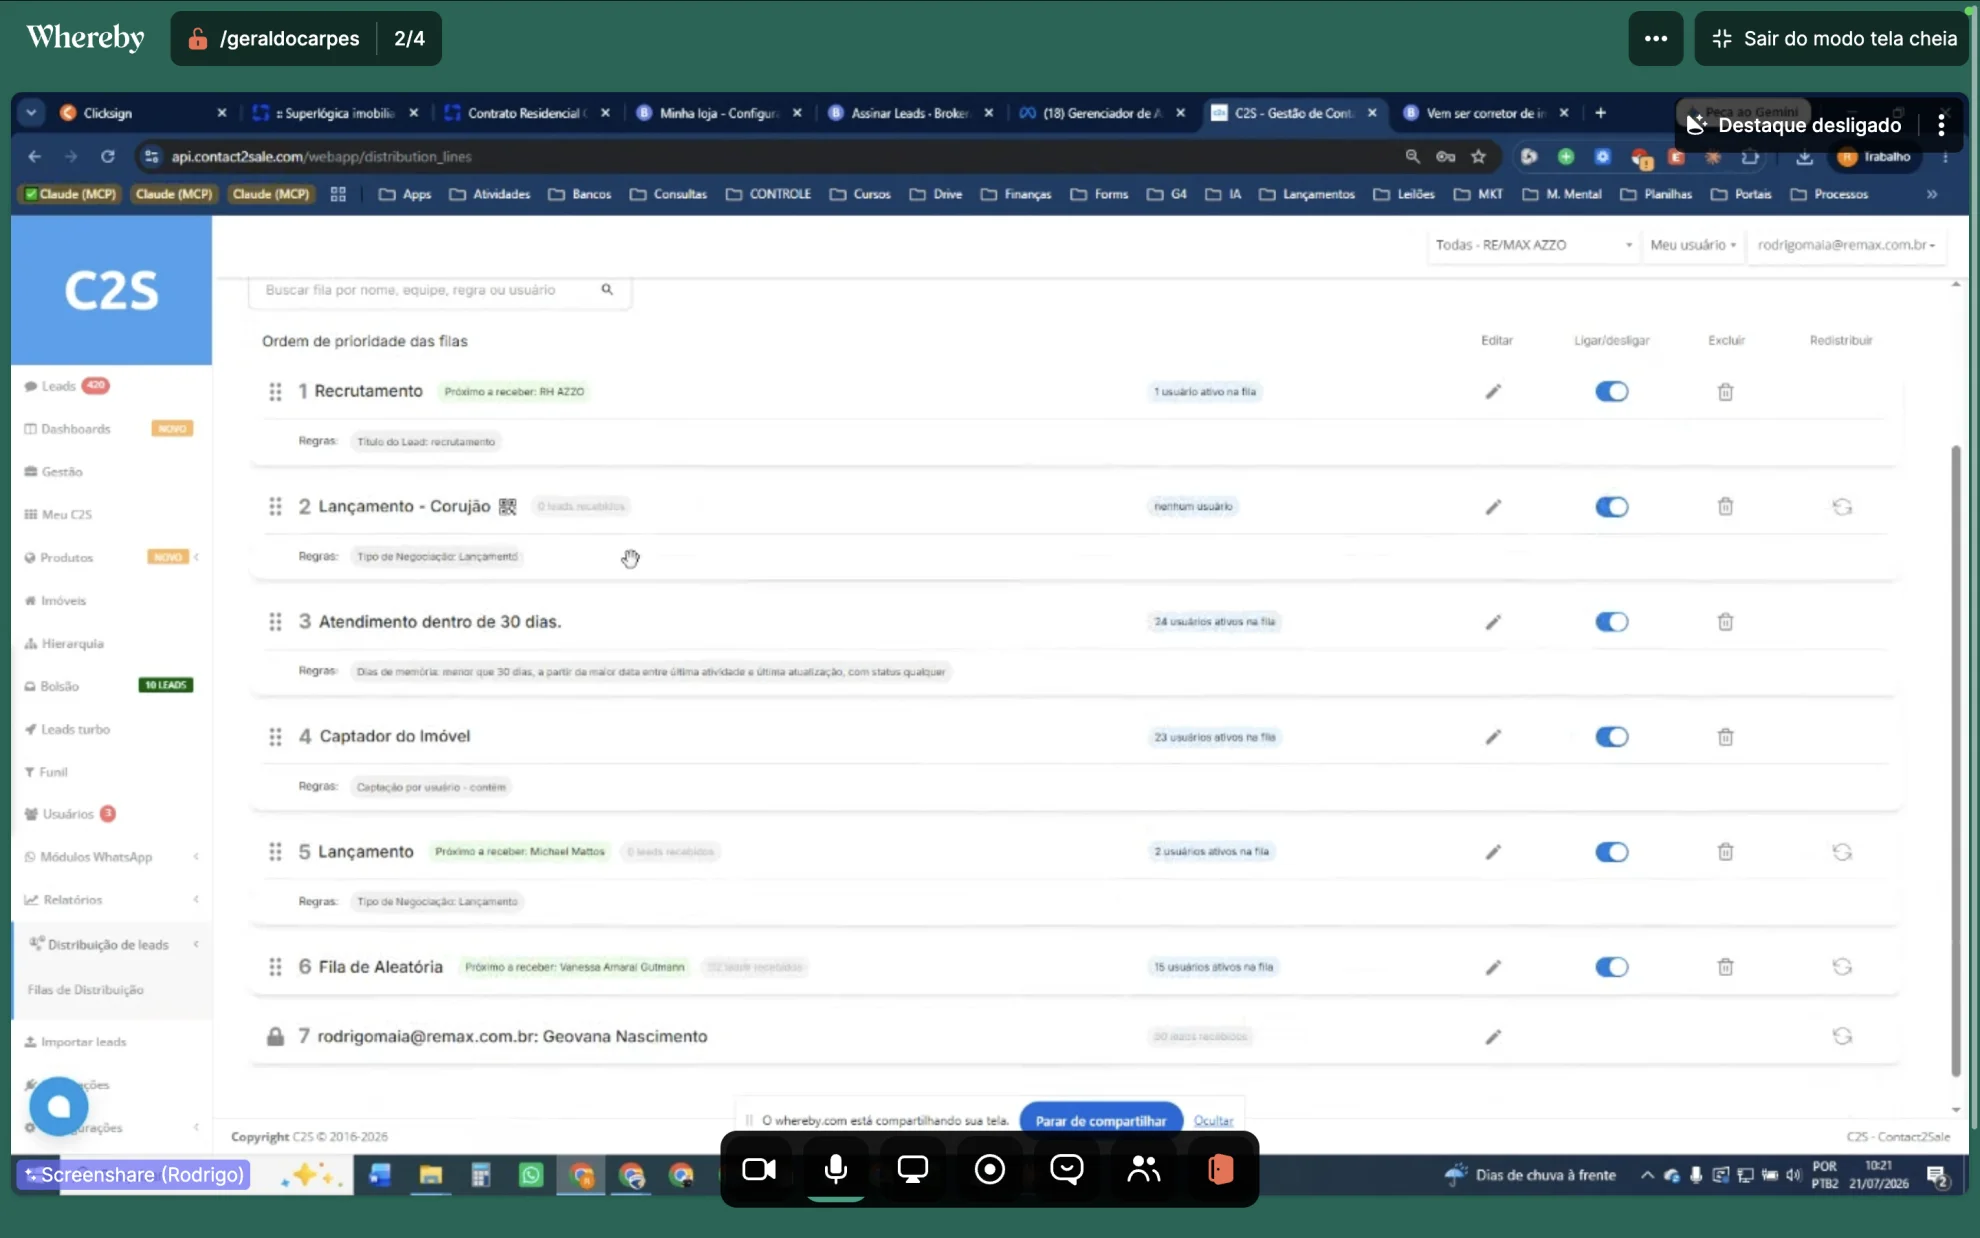1980x1238 pixels.
Task: Click the QR code icon beside Corujão
Action: [508, 506]
